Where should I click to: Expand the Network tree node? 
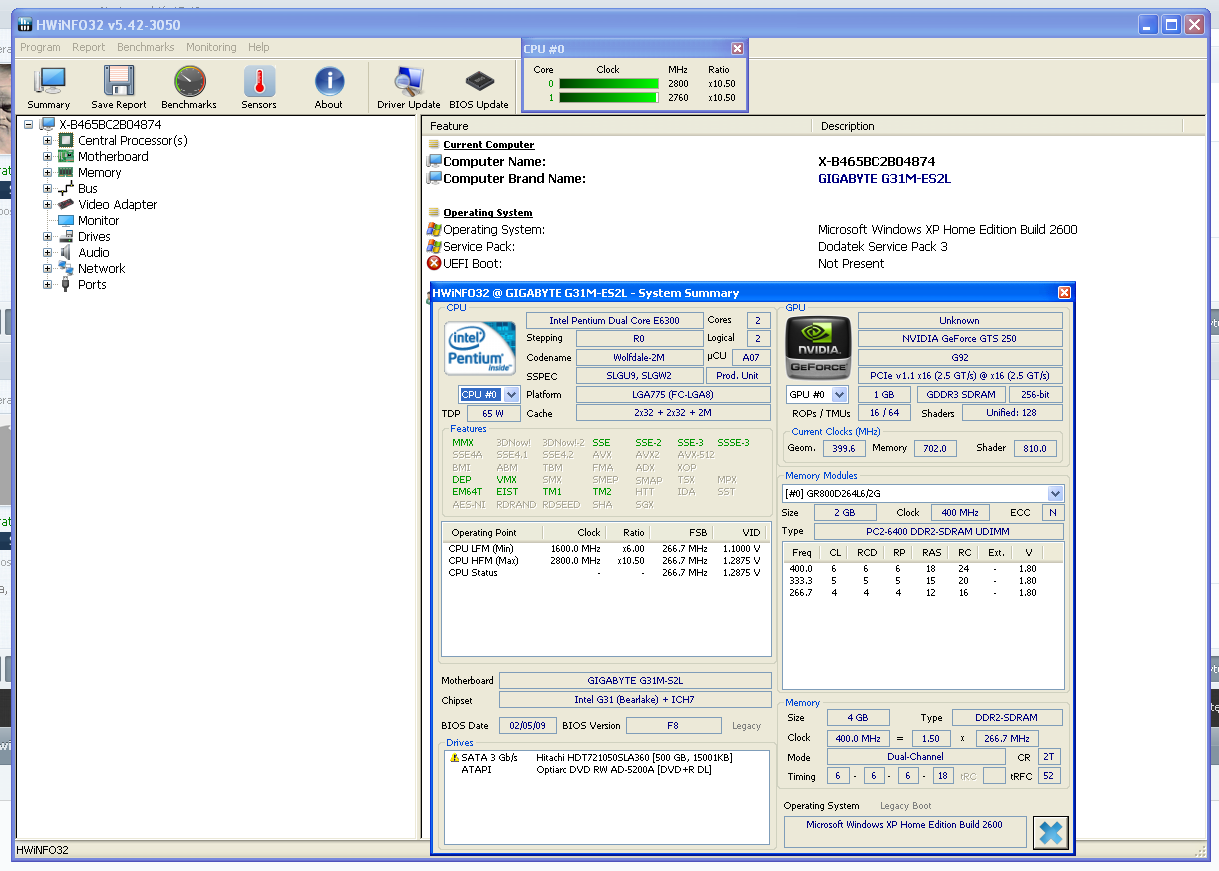click(x=47, y=269)
